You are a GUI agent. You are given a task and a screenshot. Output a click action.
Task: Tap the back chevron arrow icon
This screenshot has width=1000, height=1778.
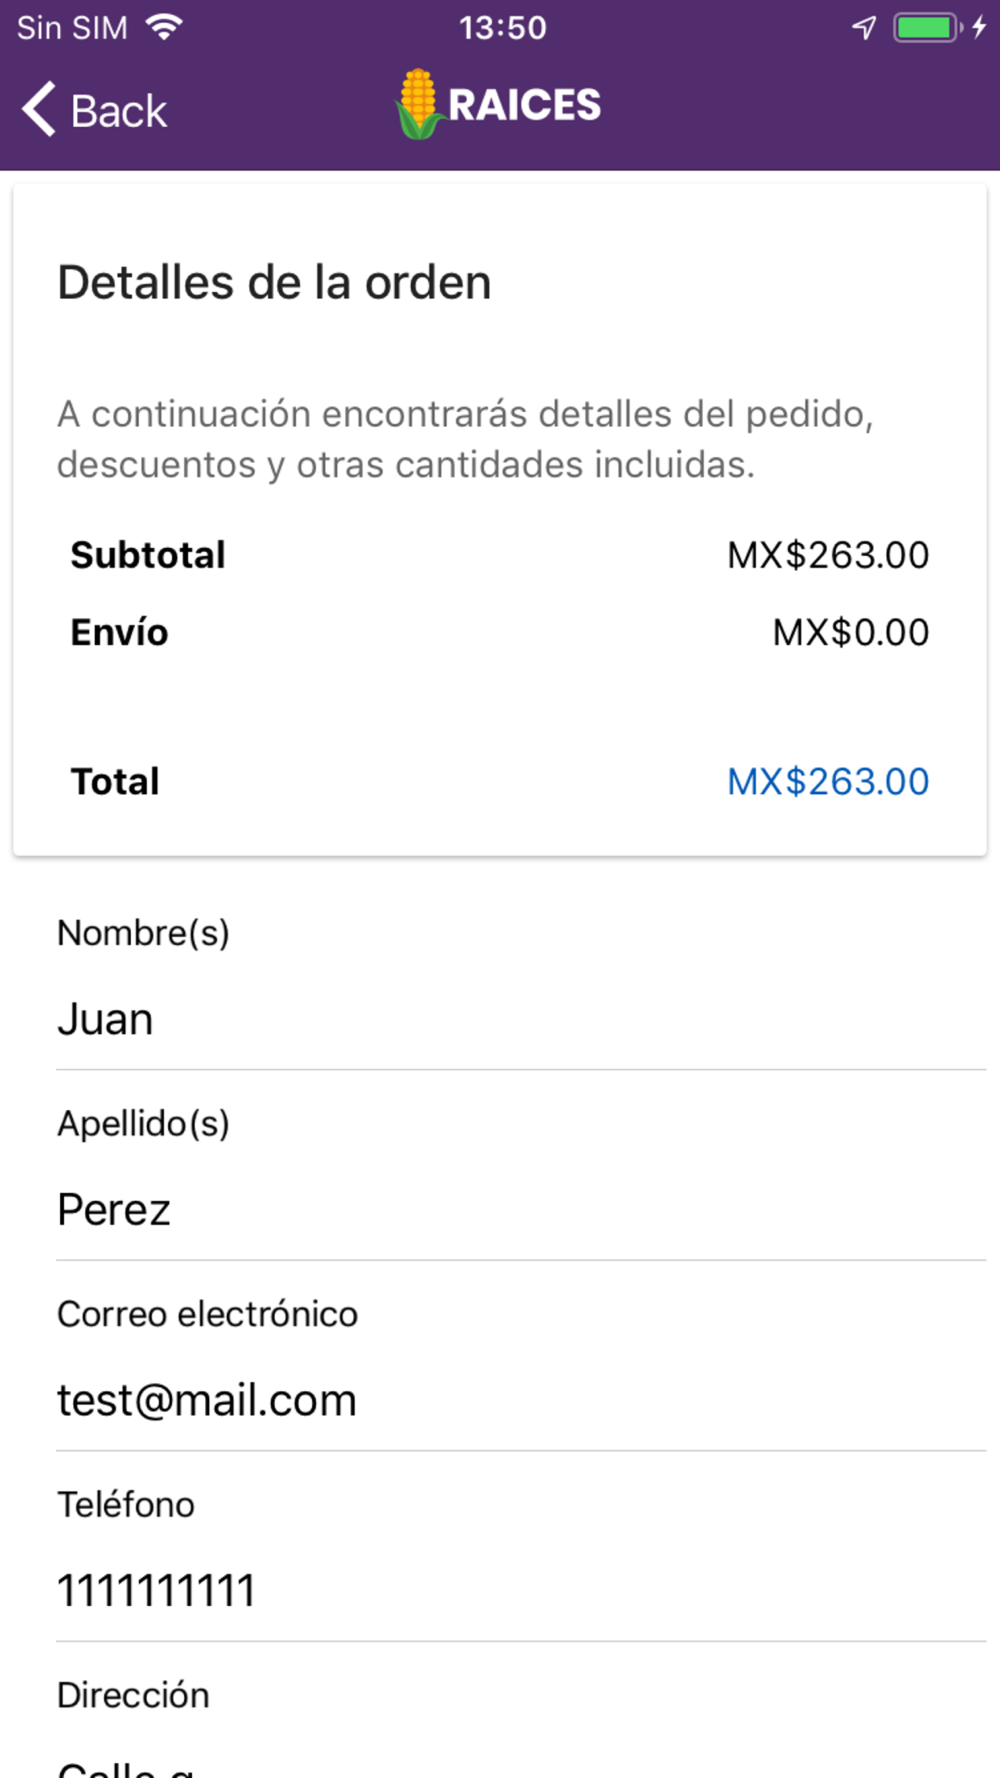[x=40, y=109]
